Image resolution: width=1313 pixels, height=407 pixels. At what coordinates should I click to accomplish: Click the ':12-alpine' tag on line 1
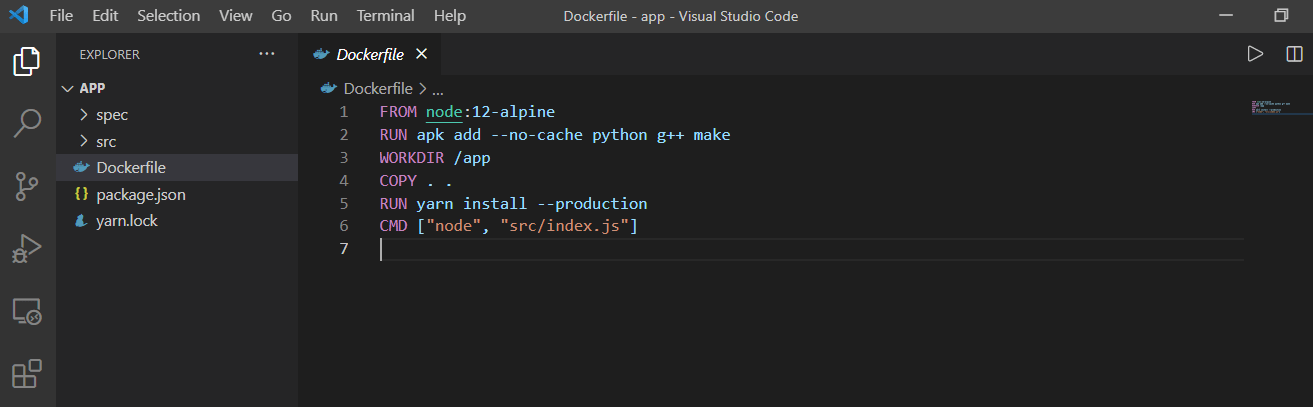point(508,111)
